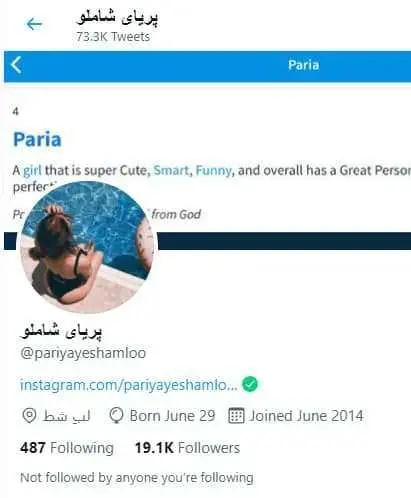This screenshot has height=498, width=411.
Task: Follow the 'Funny' hyperlink
Action: (213, 170)
